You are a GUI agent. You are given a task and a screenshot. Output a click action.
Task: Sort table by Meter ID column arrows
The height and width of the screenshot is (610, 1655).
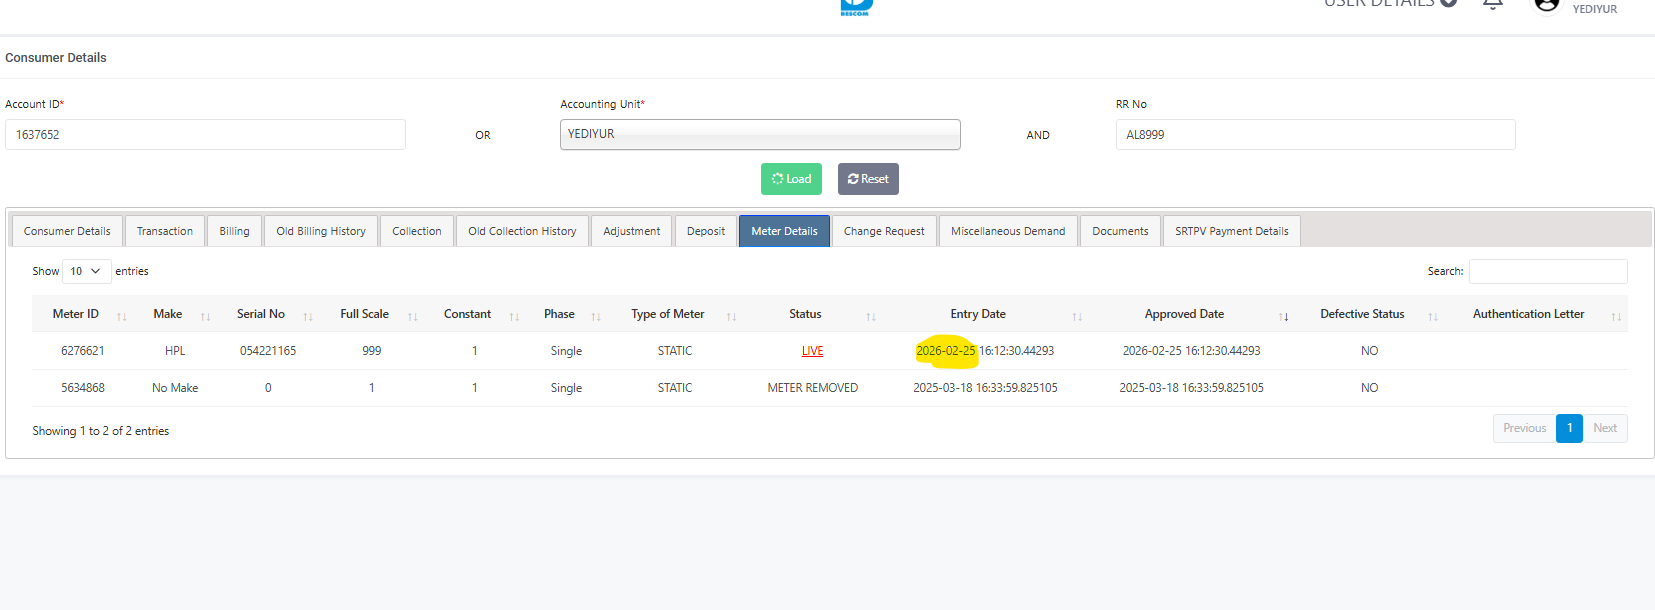point(121,316)
